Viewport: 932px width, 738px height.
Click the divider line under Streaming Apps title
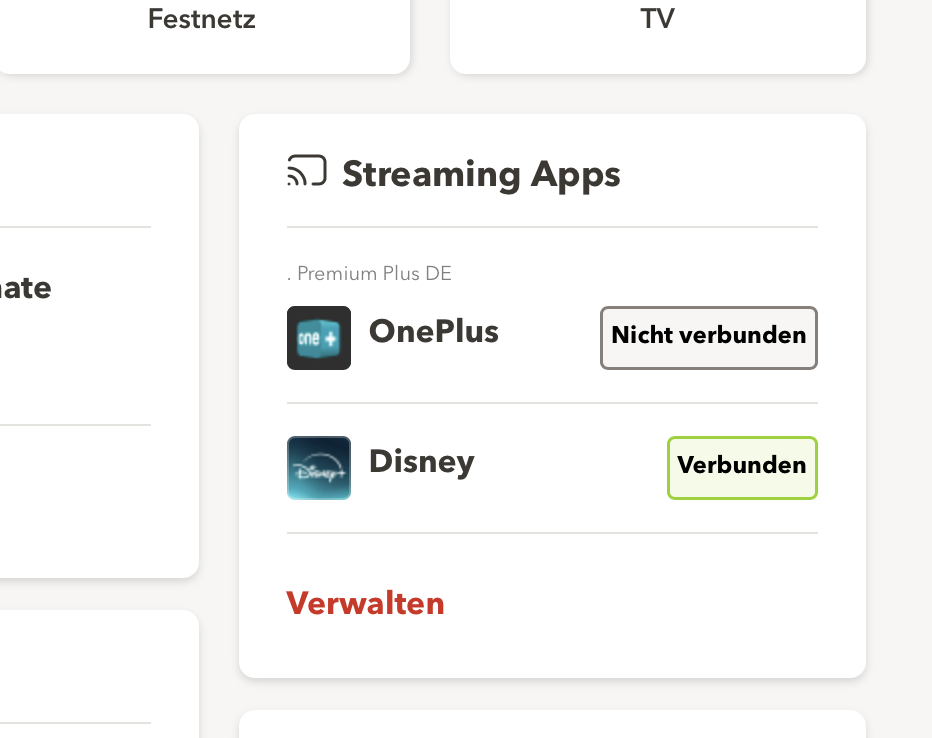pos(552,227)
